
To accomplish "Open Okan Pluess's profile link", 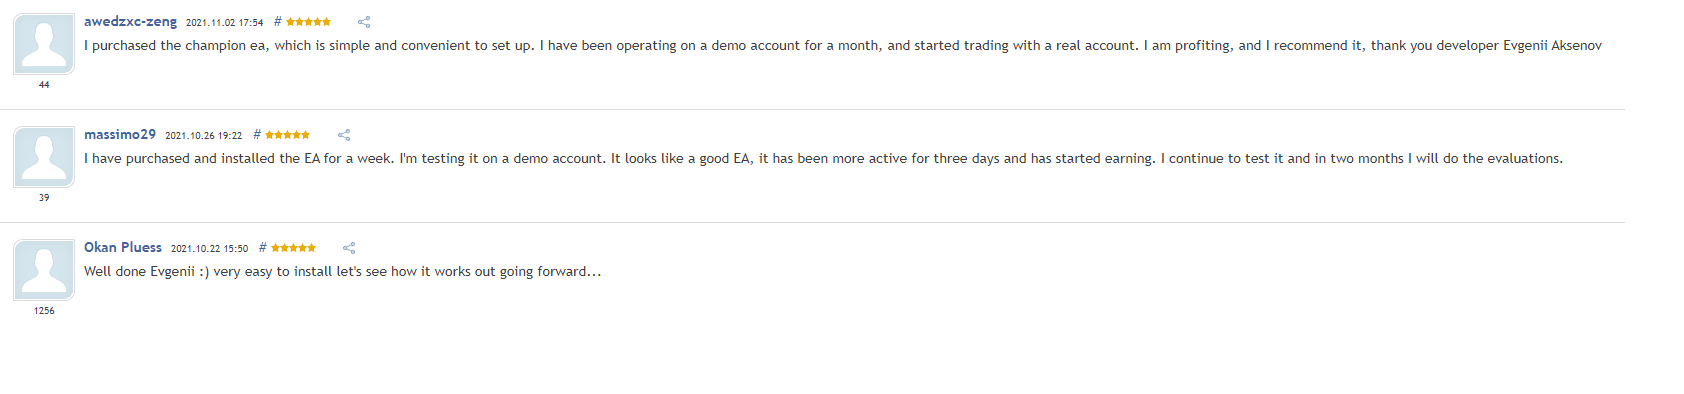I will pyautogui.click(x=123, y=247).
